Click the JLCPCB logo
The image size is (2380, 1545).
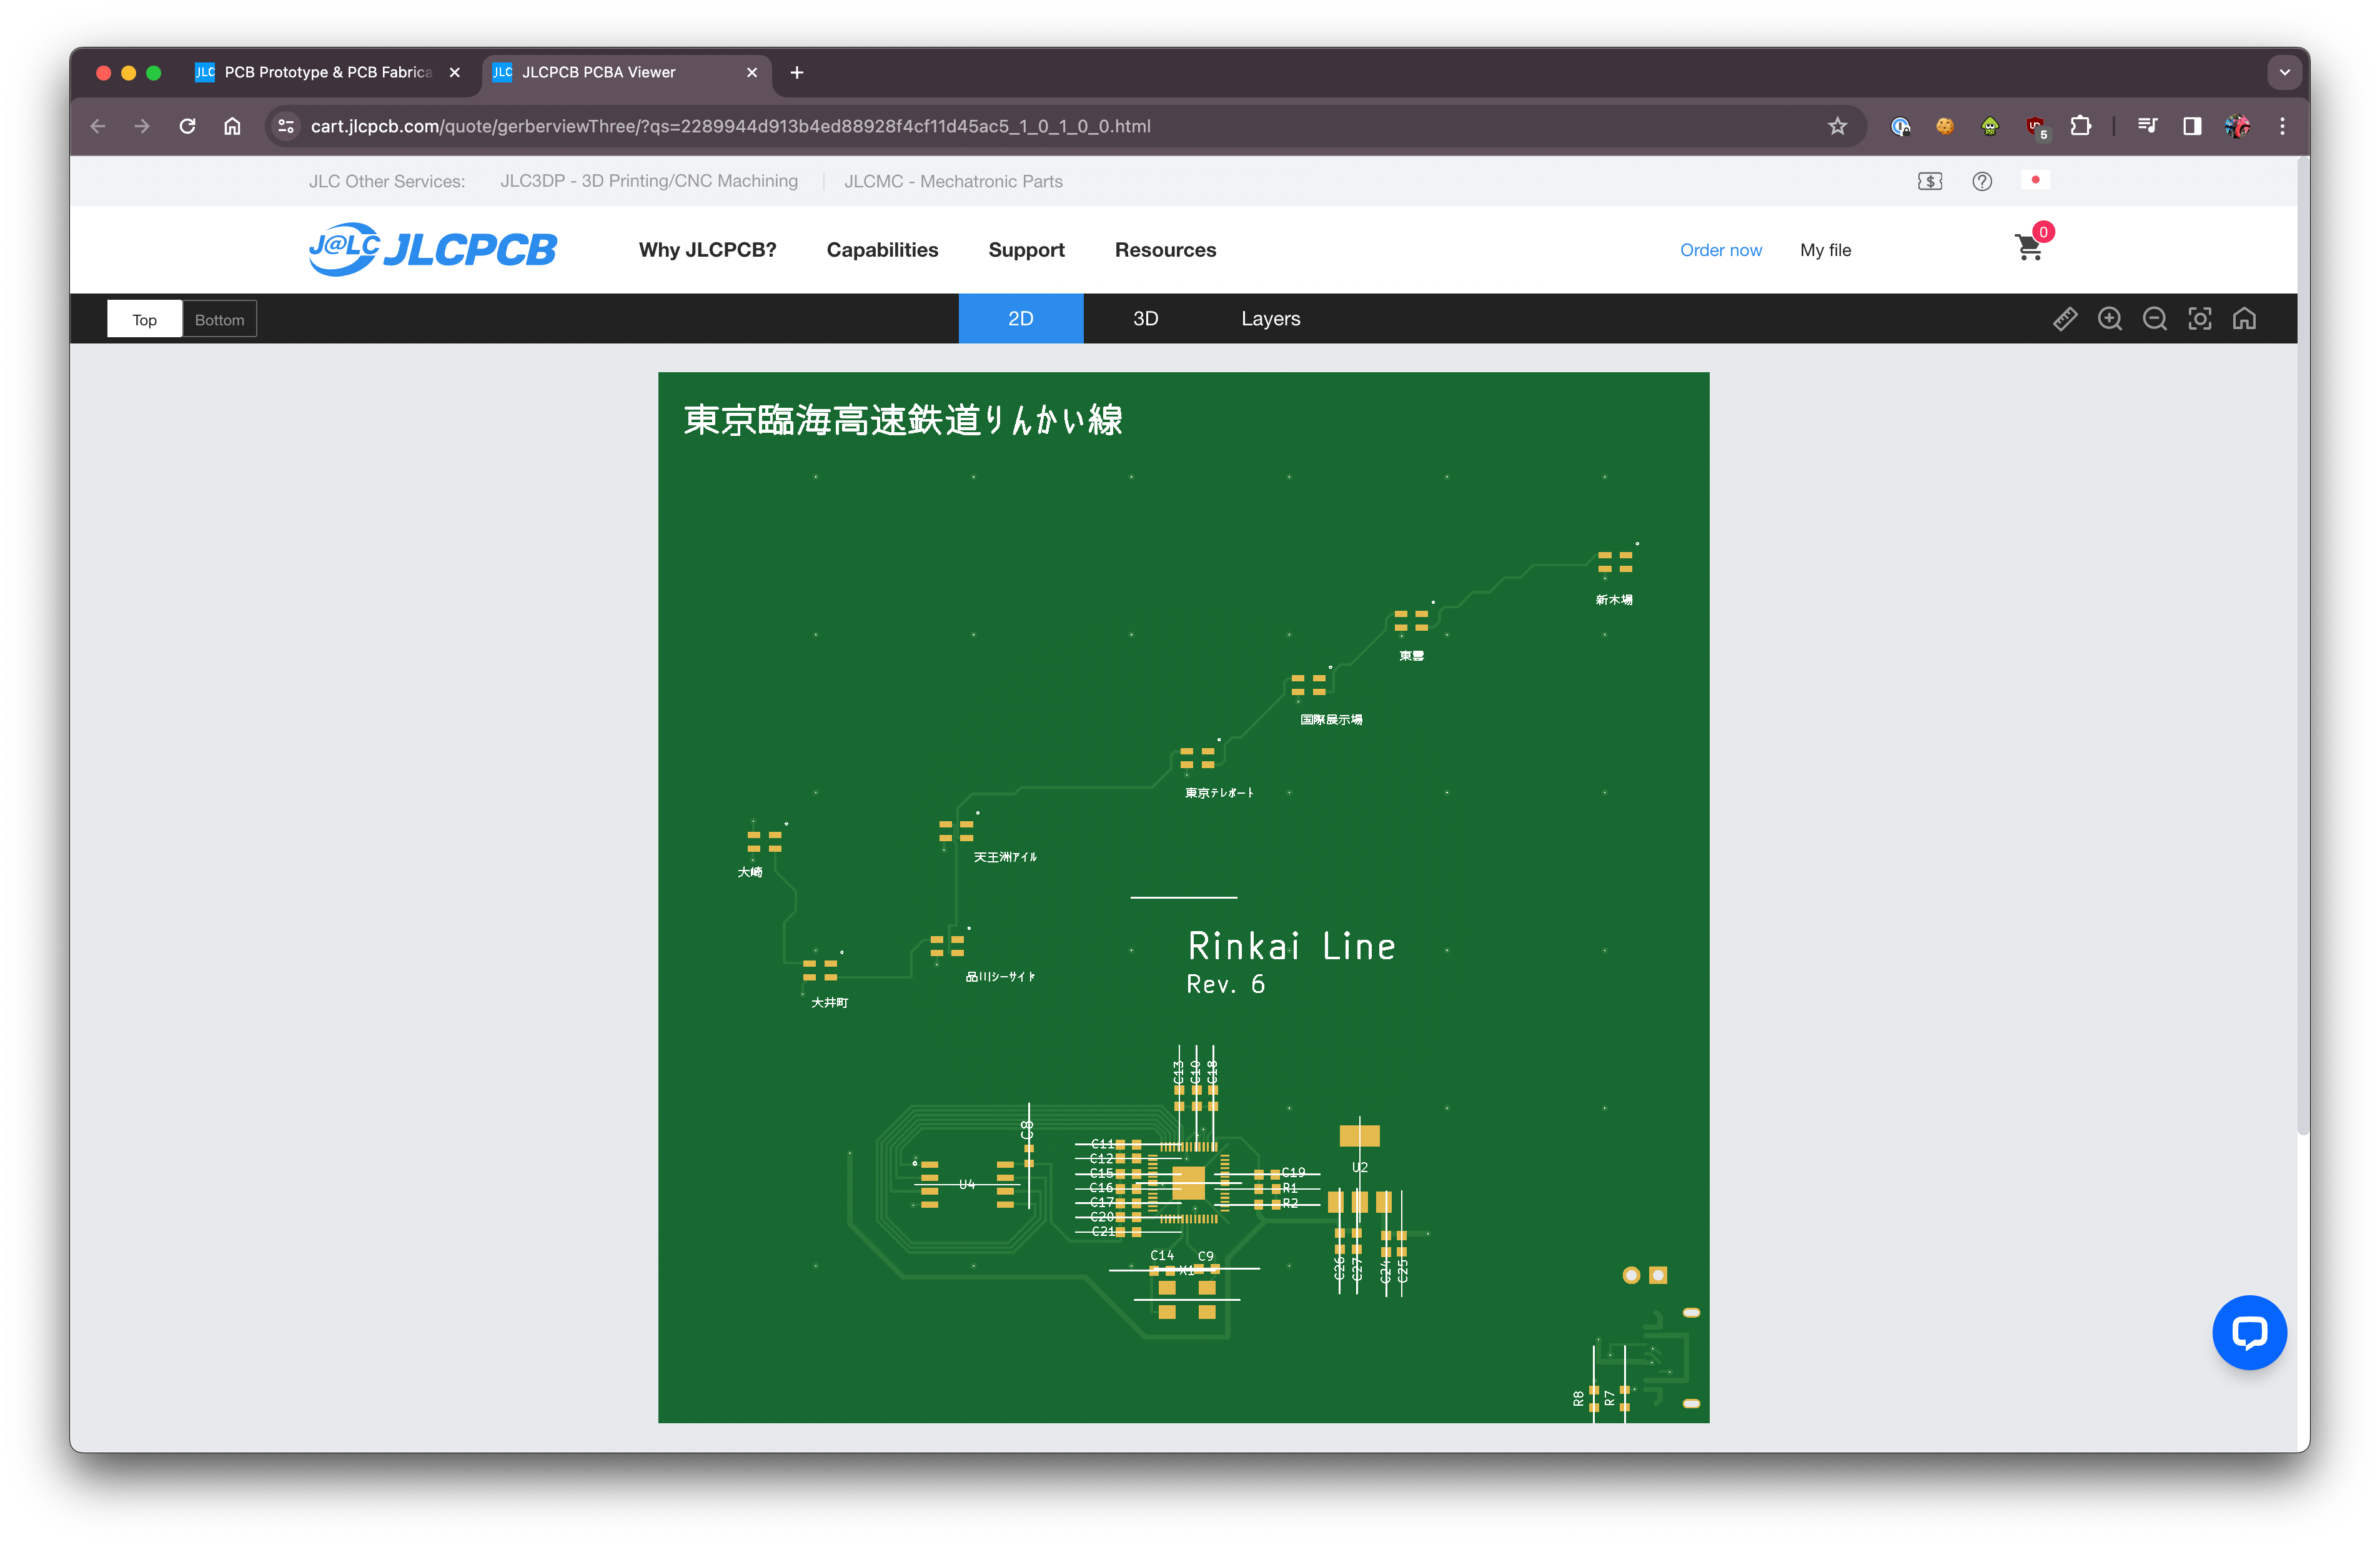click(433, 249)
